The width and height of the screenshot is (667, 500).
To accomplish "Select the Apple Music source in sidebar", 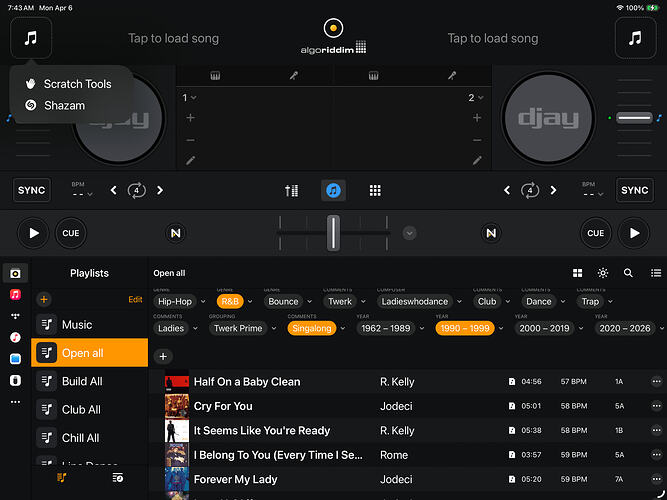I will click(15, 295).
